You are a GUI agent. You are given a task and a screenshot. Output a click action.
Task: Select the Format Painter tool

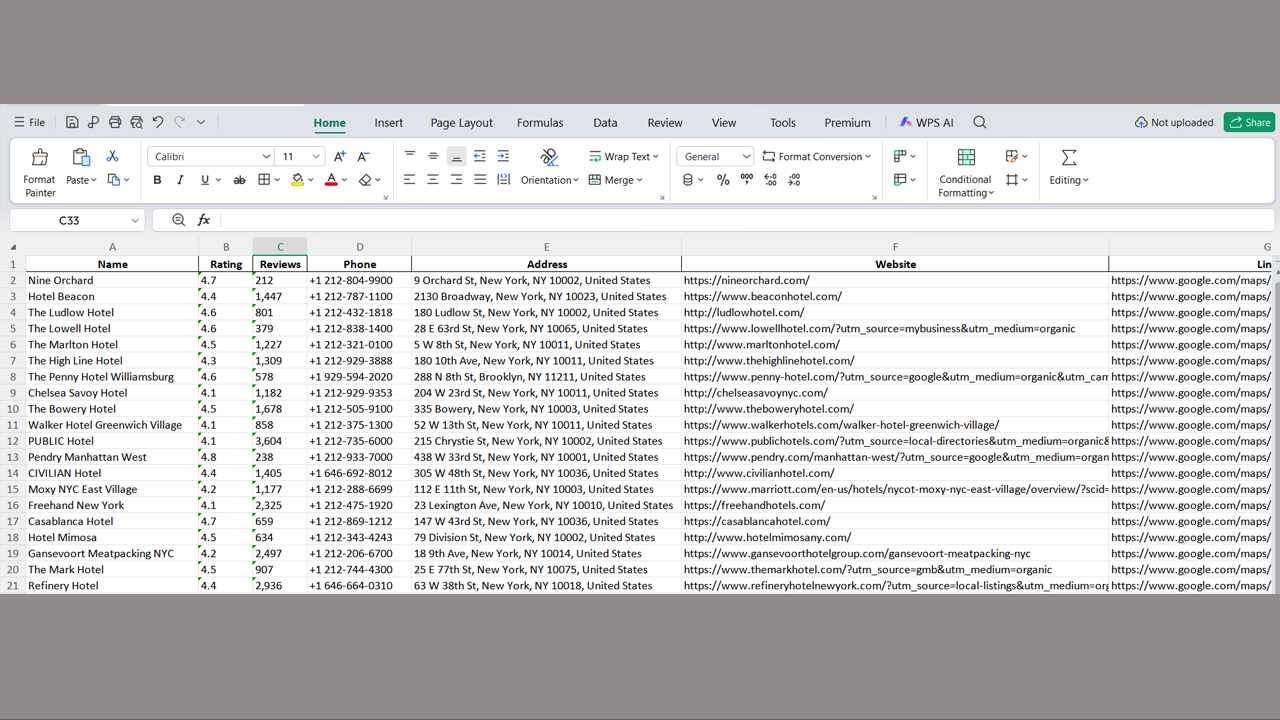[x=40, y=172]
